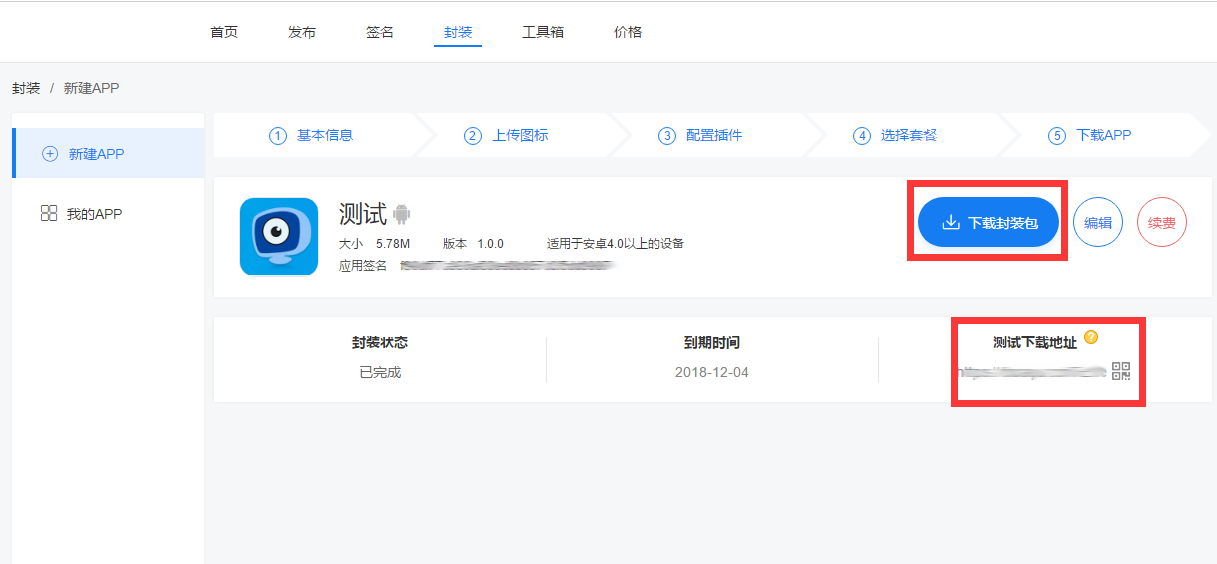Image resolution: width=1217 pixels, height=564 pixels.
Task: Go to step 2 上传图标
Action: (x=507, y=135)
